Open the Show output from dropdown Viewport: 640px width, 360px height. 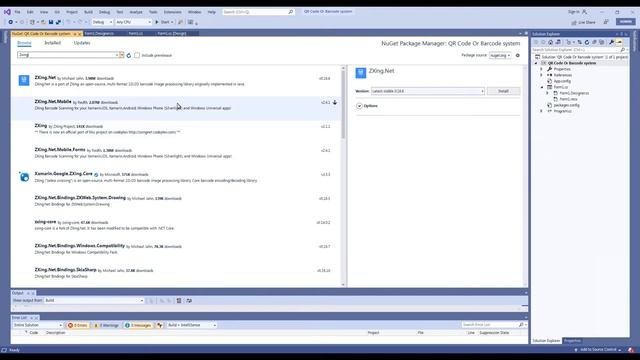94,300
